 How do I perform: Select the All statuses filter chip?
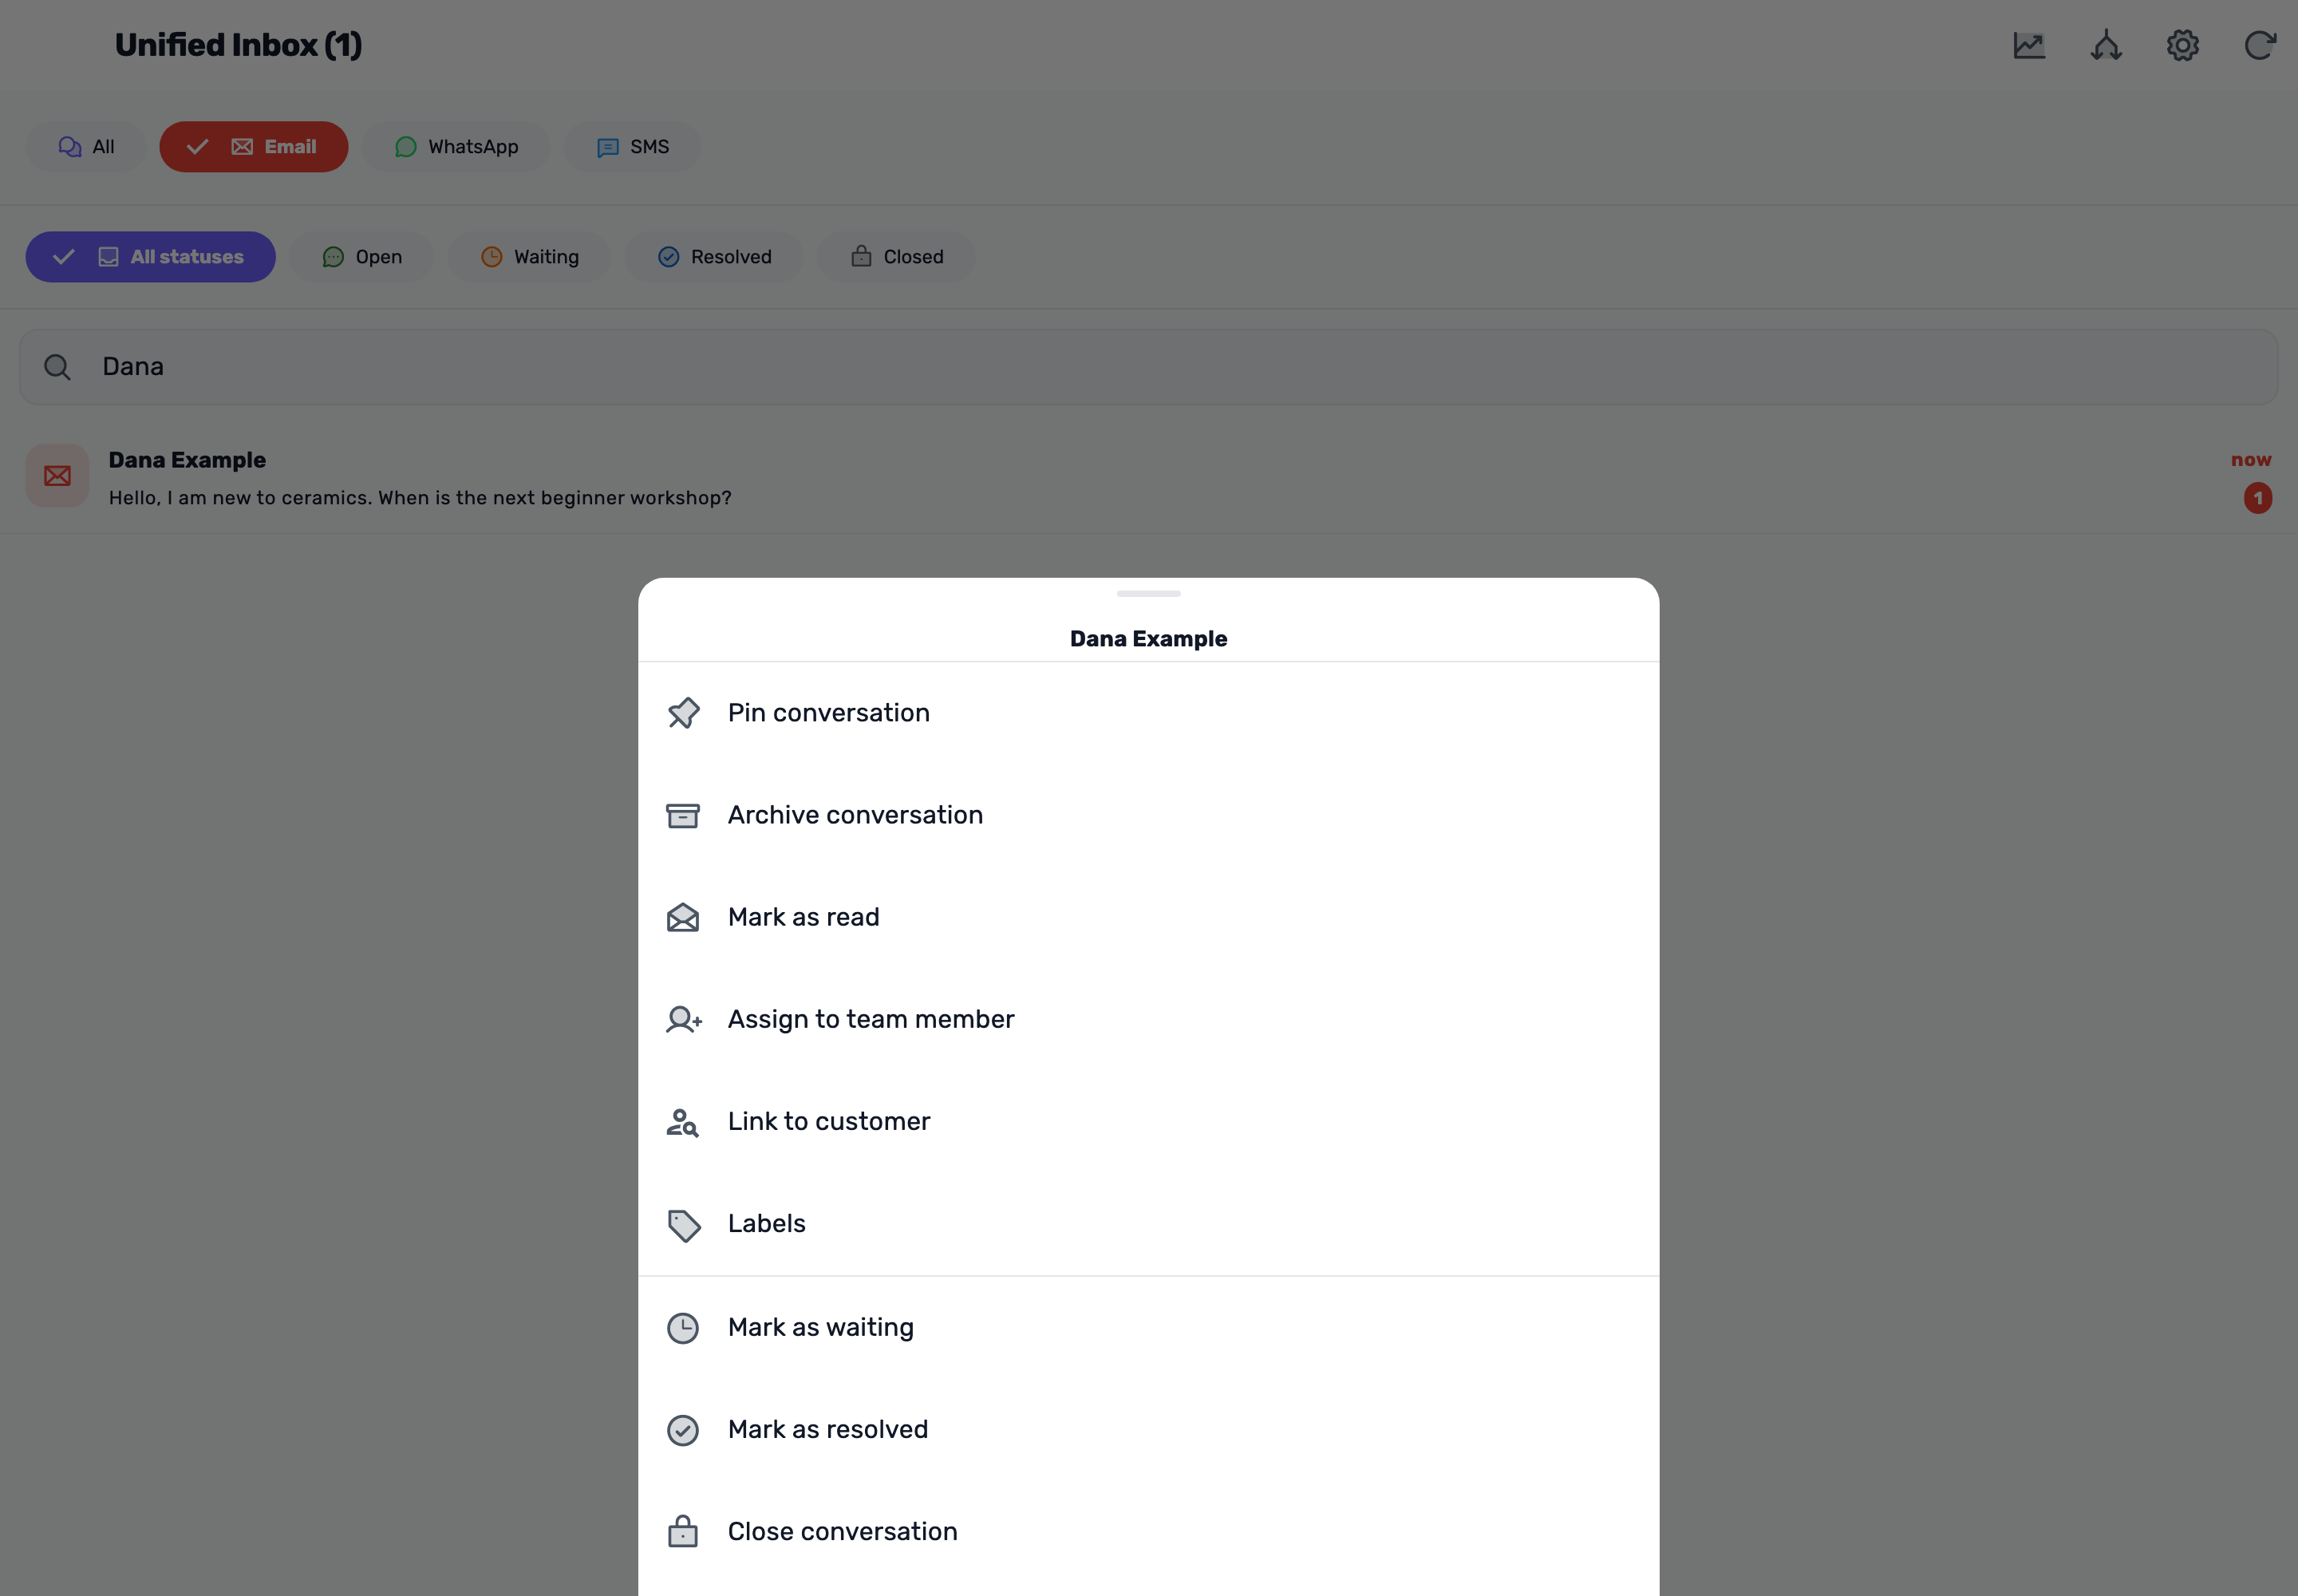pyautogui.click(x=151, y=257)
